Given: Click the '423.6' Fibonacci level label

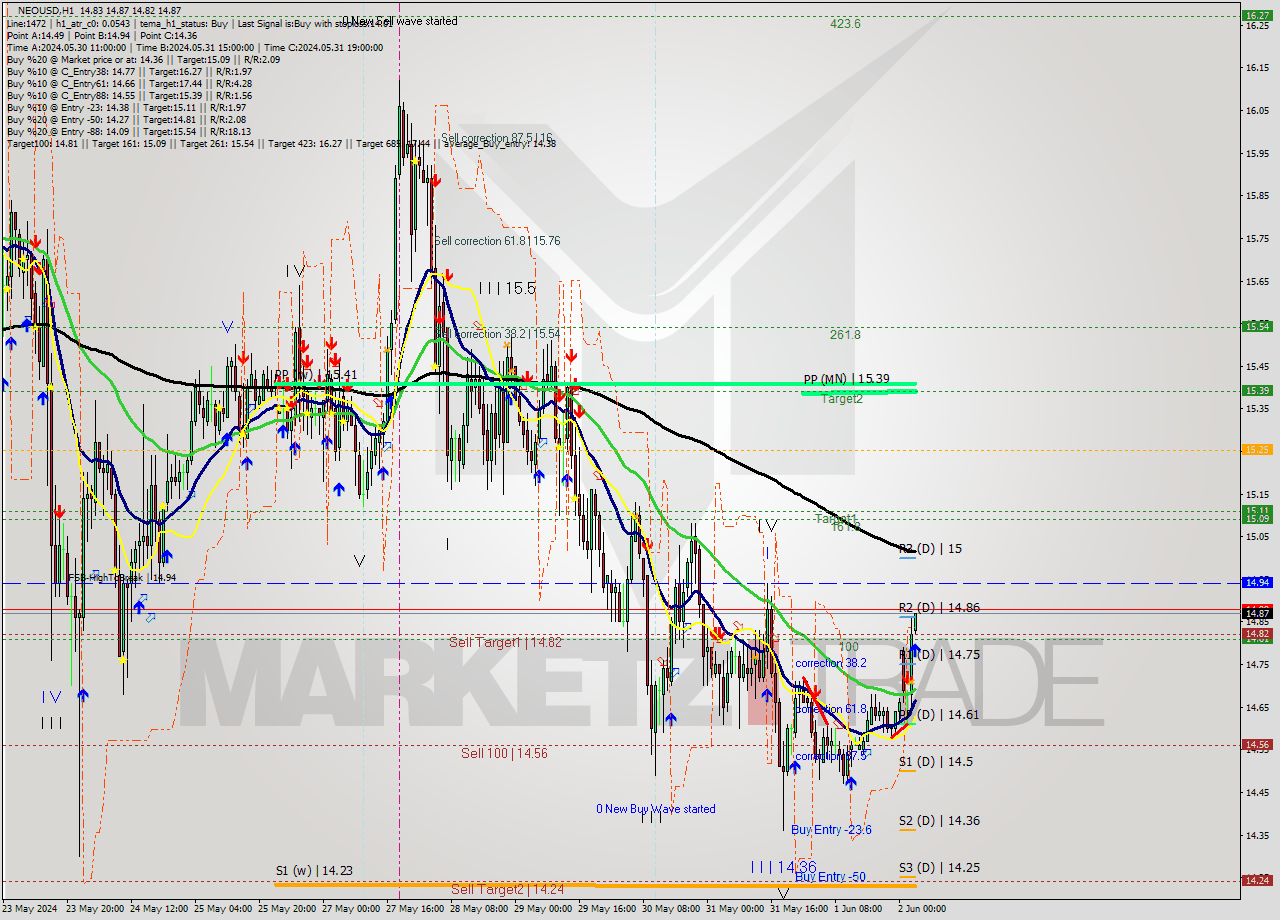Looking at the screenshot, I should tap(845, 24).
